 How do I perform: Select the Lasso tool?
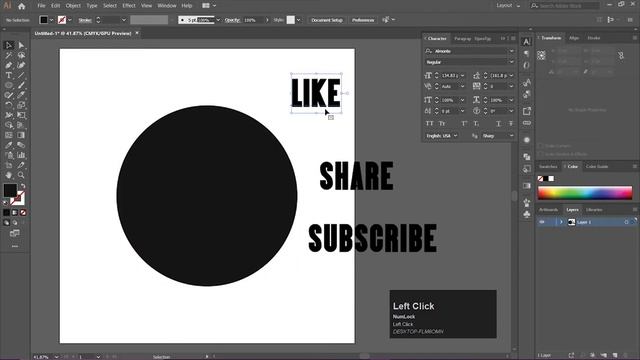coord(21,55)
